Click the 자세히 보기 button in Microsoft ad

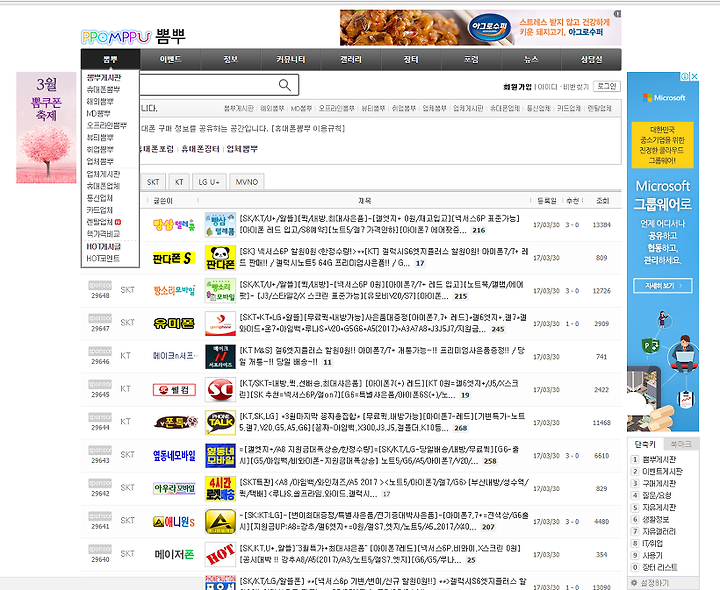[663, 286]
